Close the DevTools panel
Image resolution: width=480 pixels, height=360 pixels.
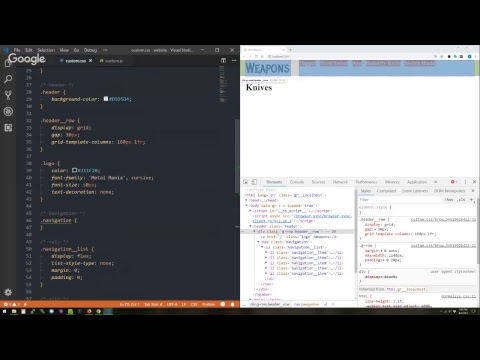click(x=474, y=182)
